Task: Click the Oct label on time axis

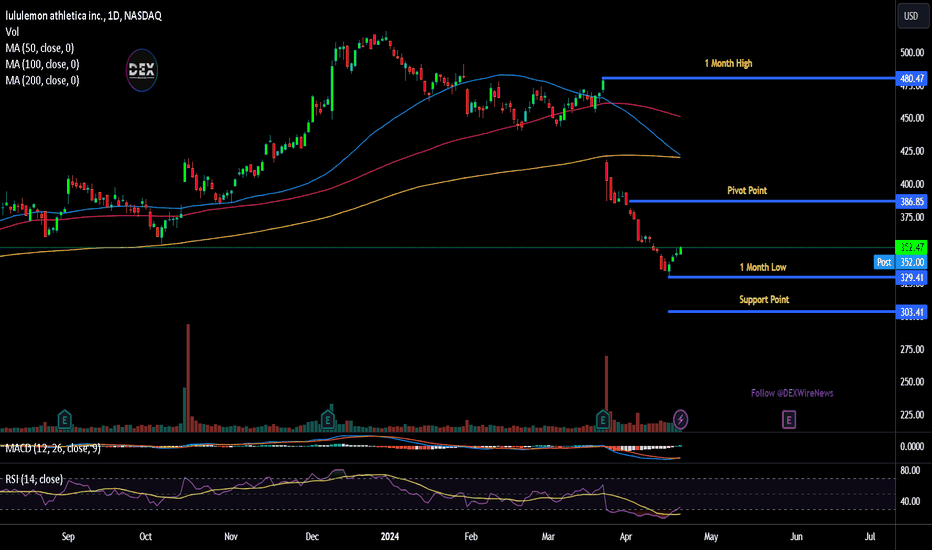Action: point(145,536)
